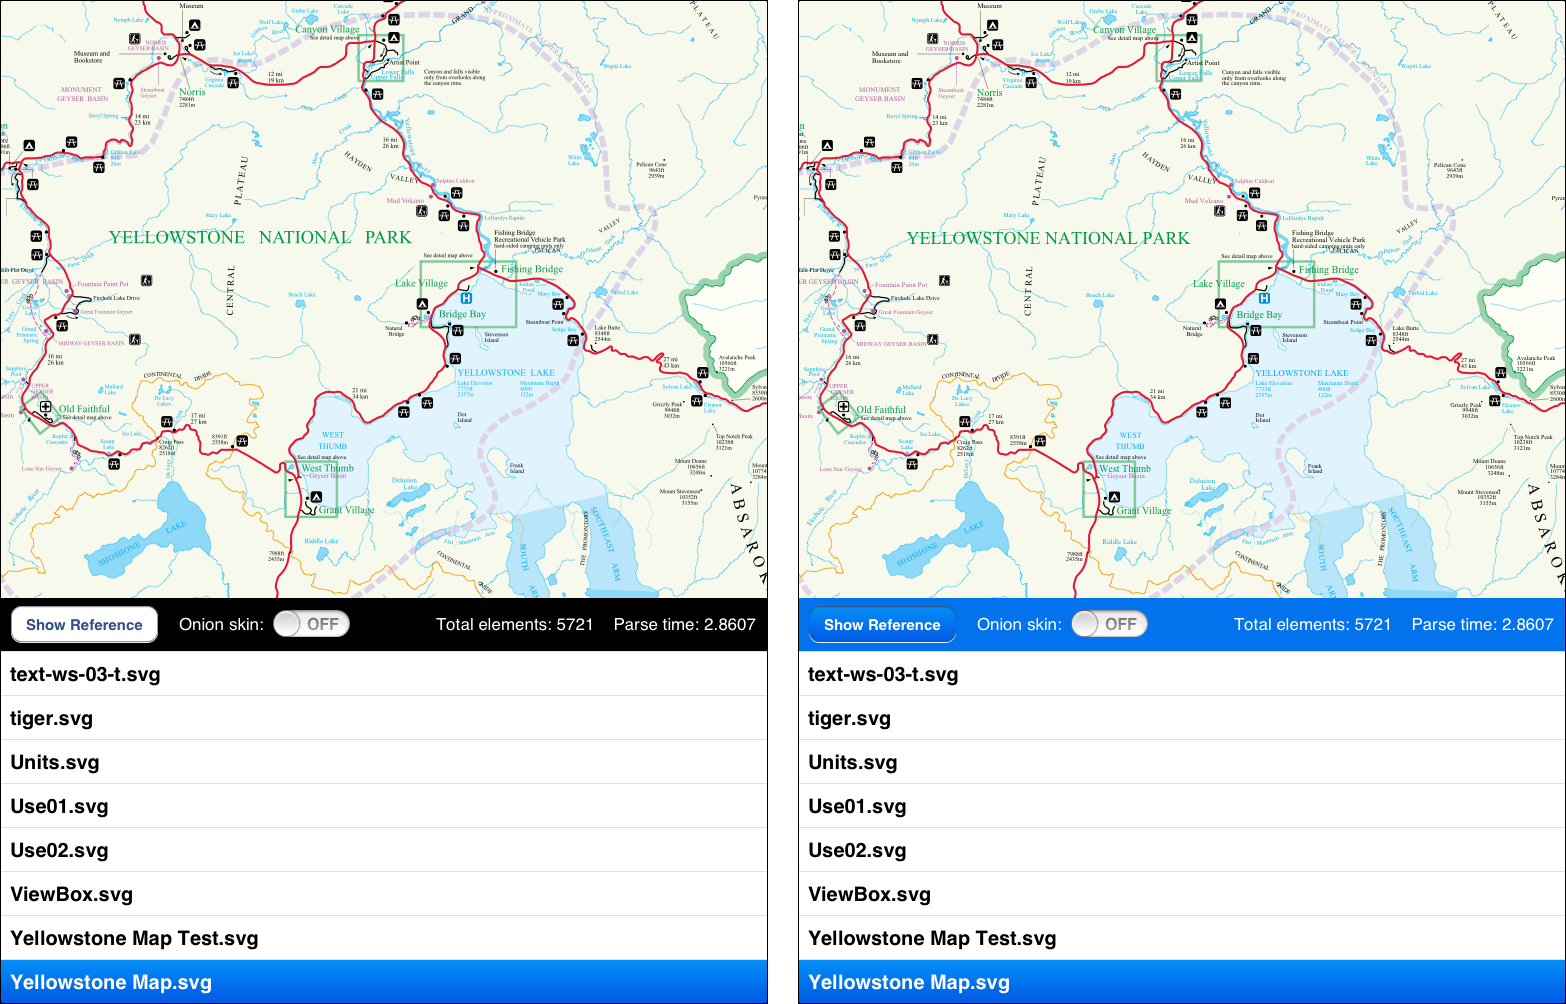Select ViewBox.svg in right list
Viewport: 1566px width, 1004px height.
1182,894
